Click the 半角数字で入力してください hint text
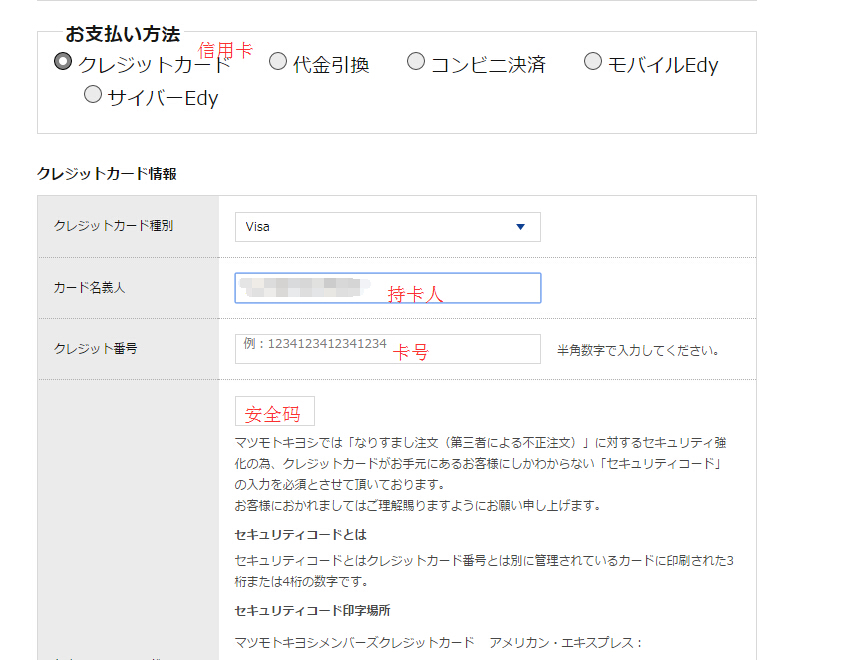This screenshot has height=660, width=849. pos(638,351)
